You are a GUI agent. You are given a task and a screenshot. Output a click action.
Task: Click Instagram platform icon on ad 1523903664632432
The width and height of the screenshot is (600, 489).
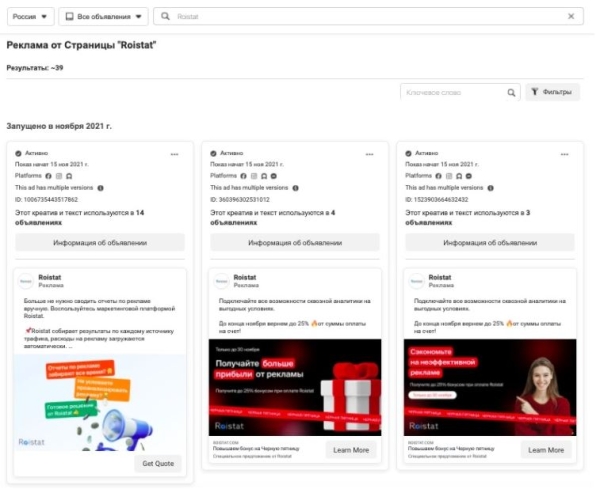pyautogui.click(x=449, y=176)
